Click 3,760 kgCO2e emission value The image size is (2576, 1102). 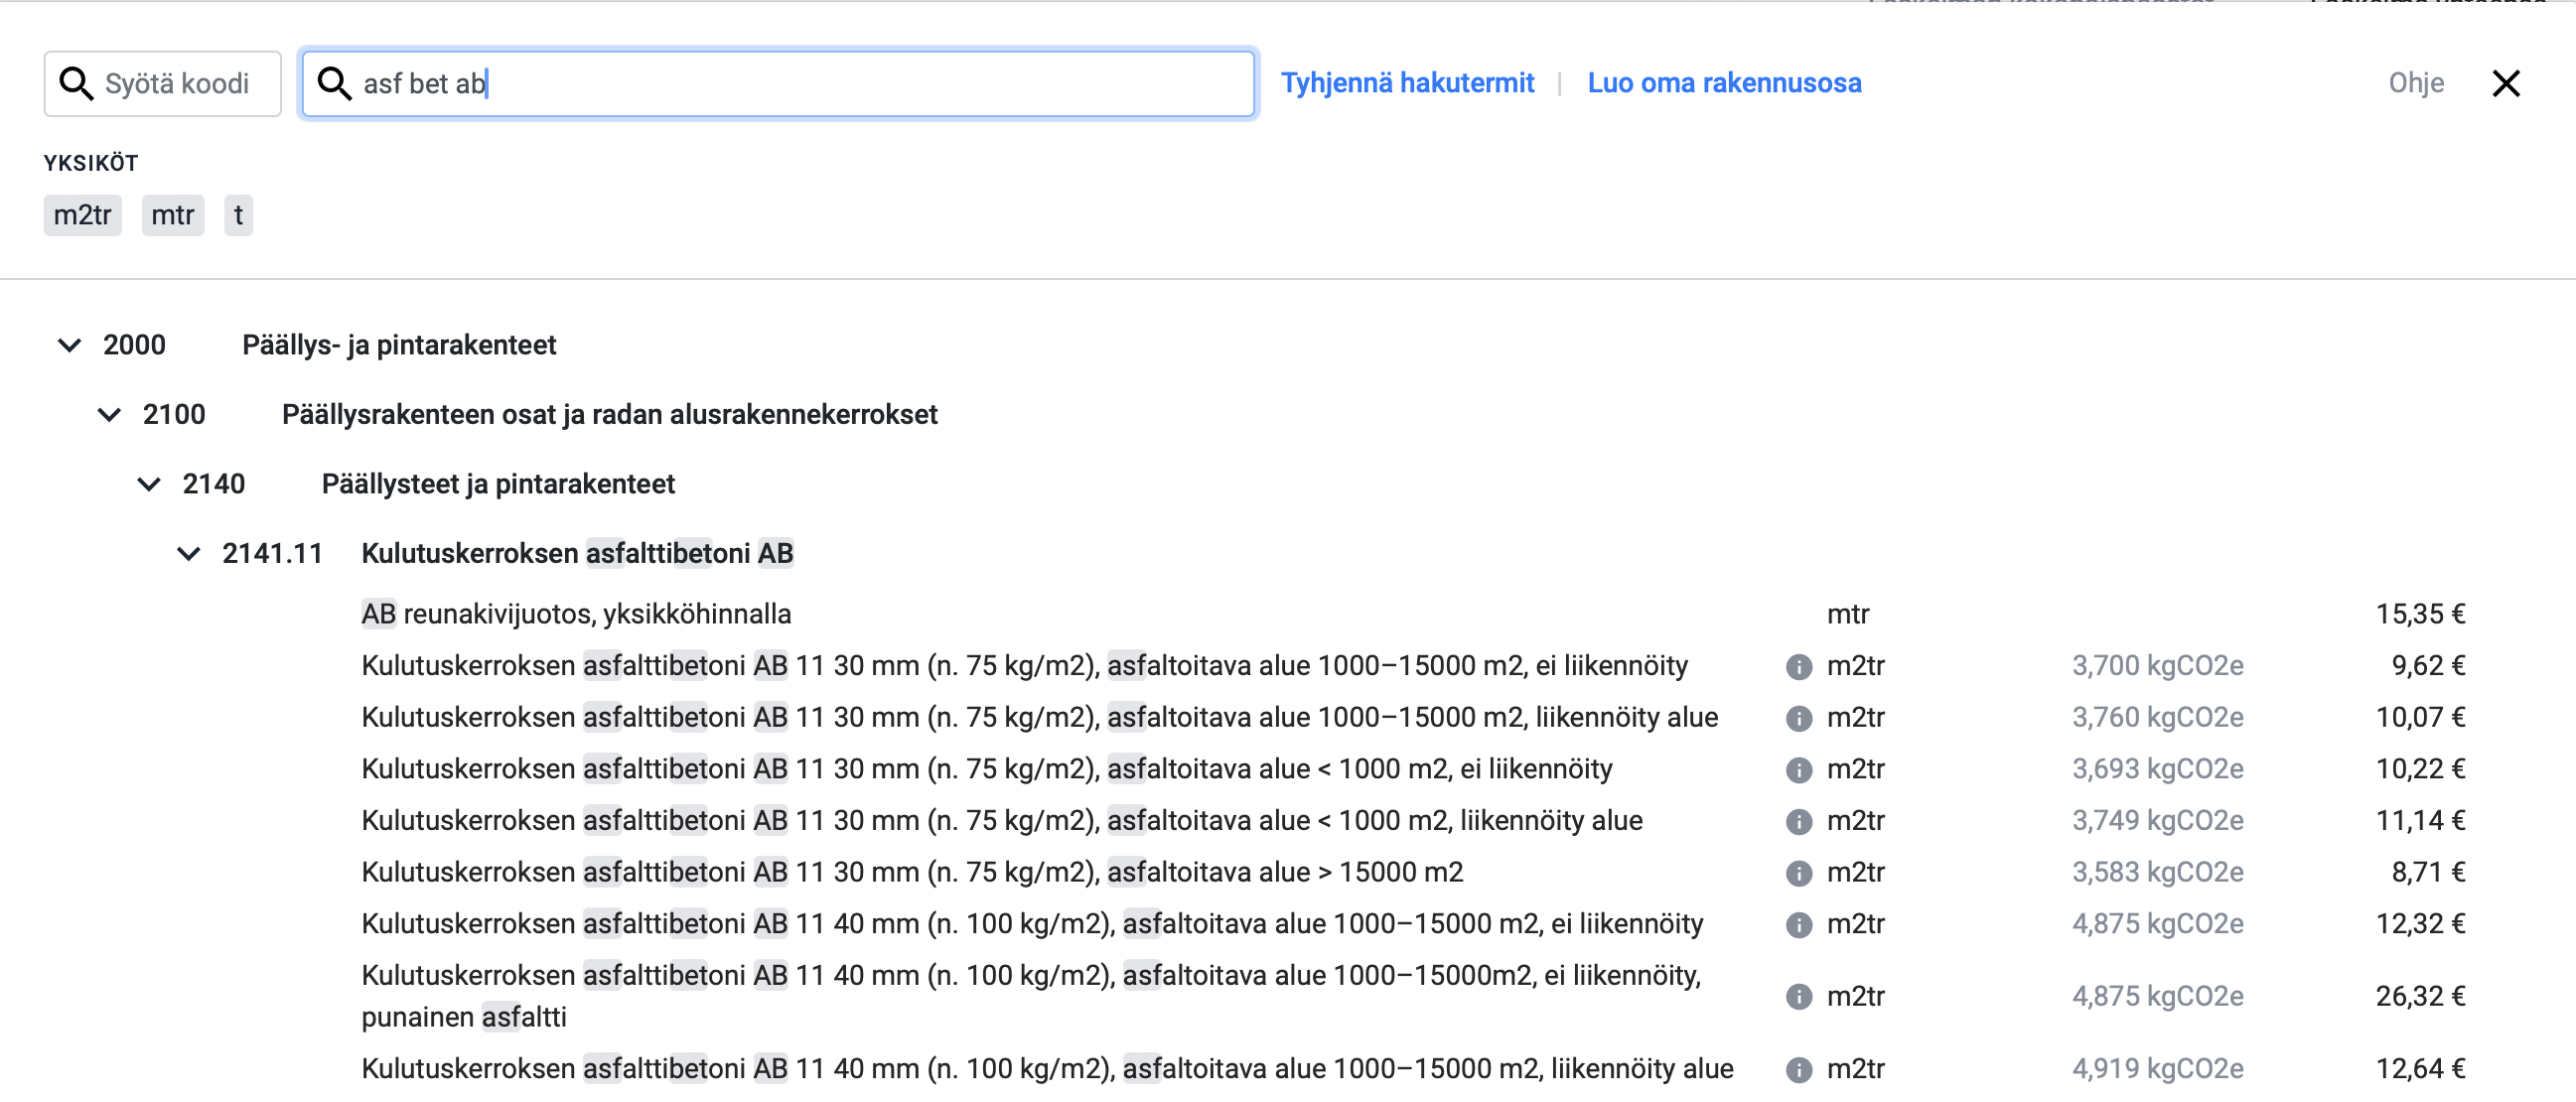[x=2157, y=718]
